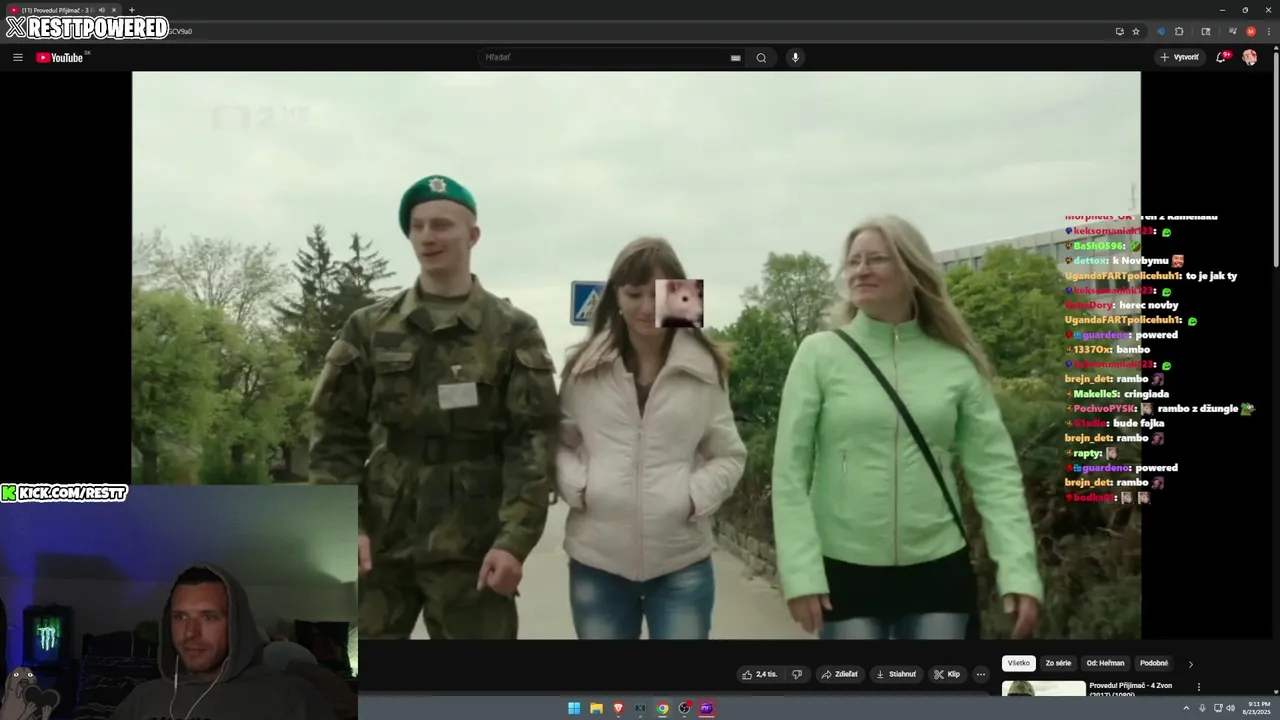Dislike the video
This screenshot has height=720, width=1280.
pos(797,674)
